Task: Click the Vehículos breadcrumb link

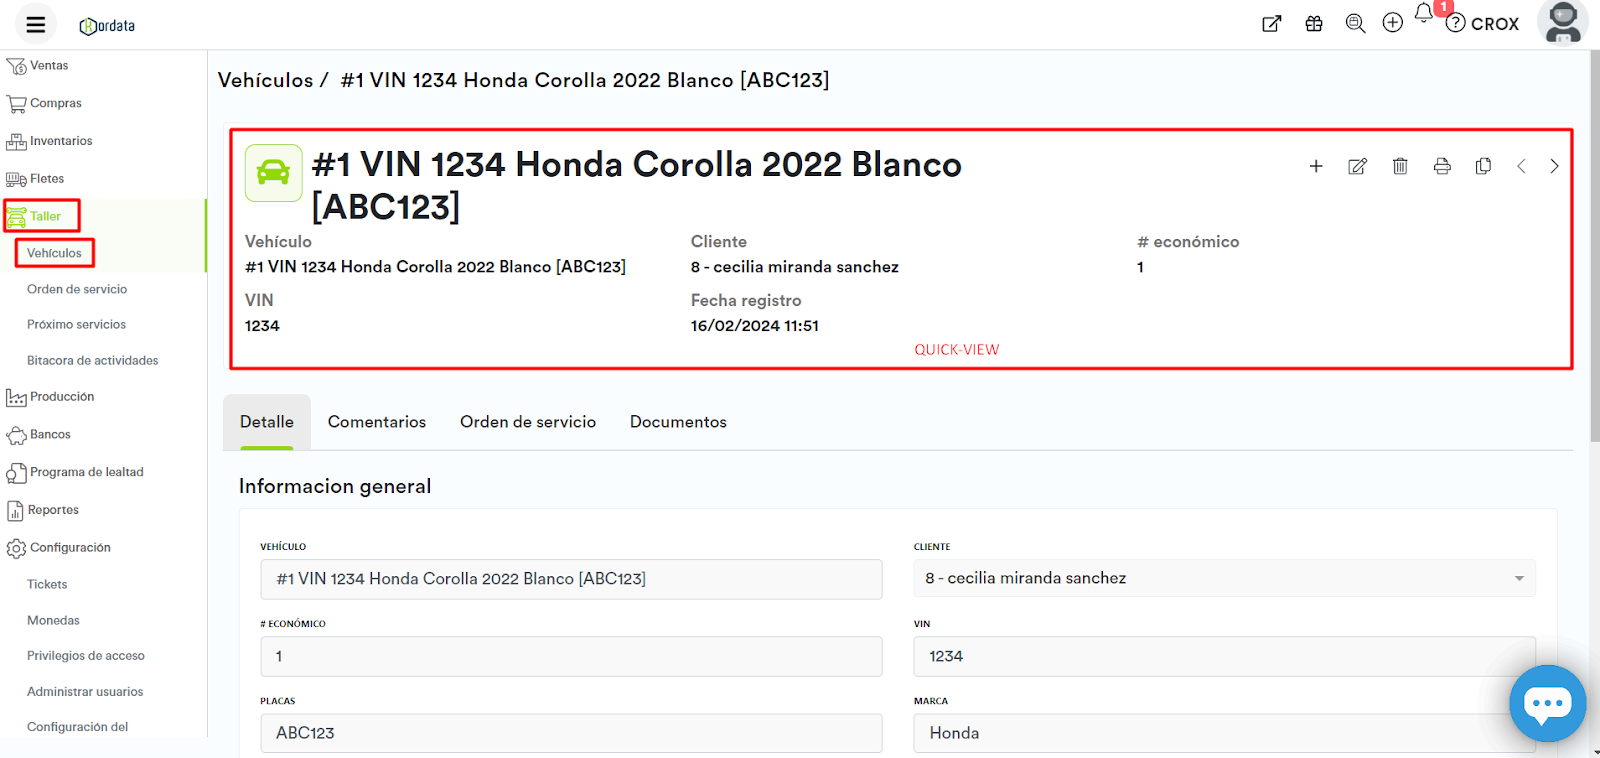Action: [x=265, y=80]
